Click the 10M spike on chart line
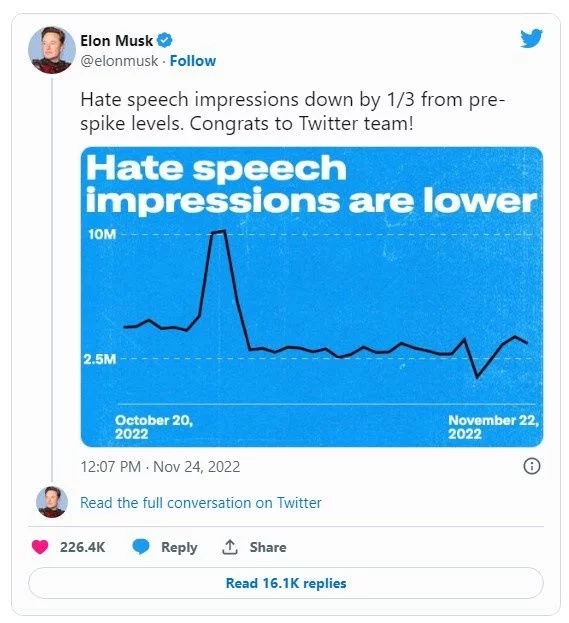 click(x=219, y=232)
